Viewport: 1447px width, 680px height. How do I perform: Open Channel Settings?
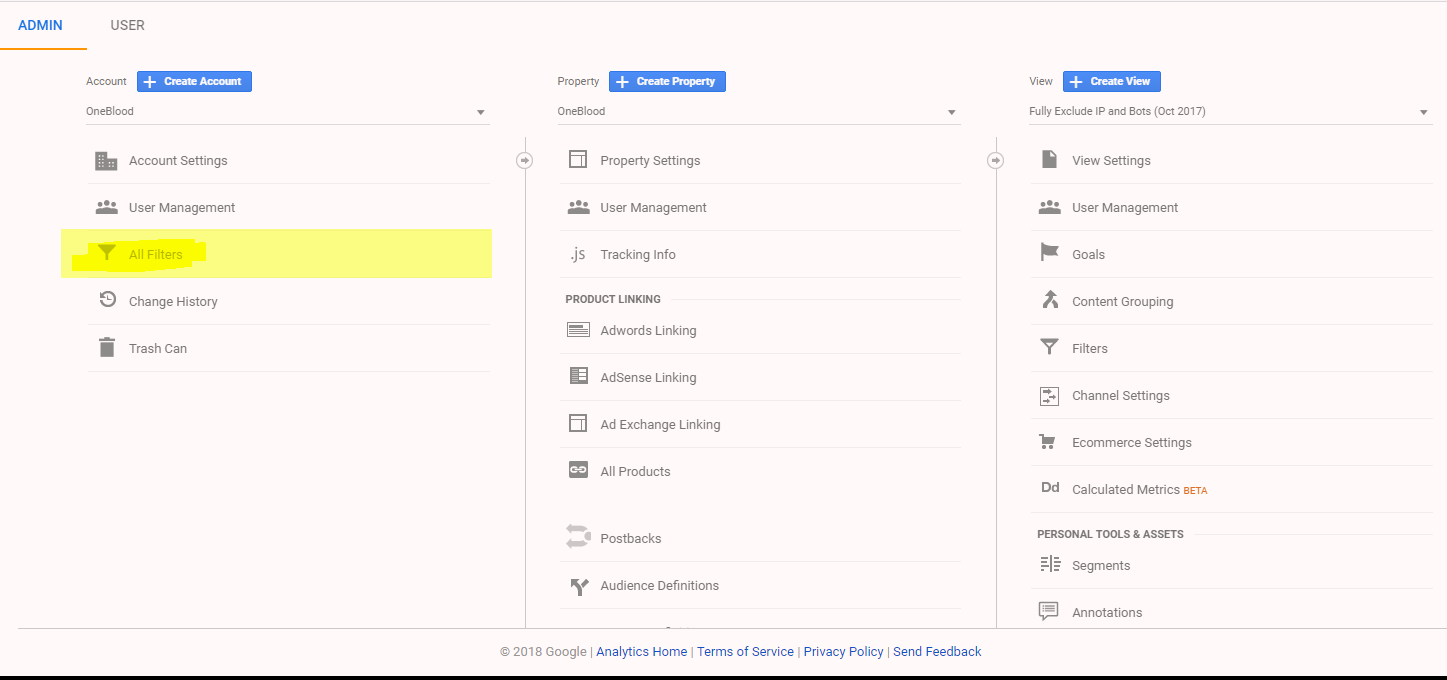click(x=1121, y=396)
